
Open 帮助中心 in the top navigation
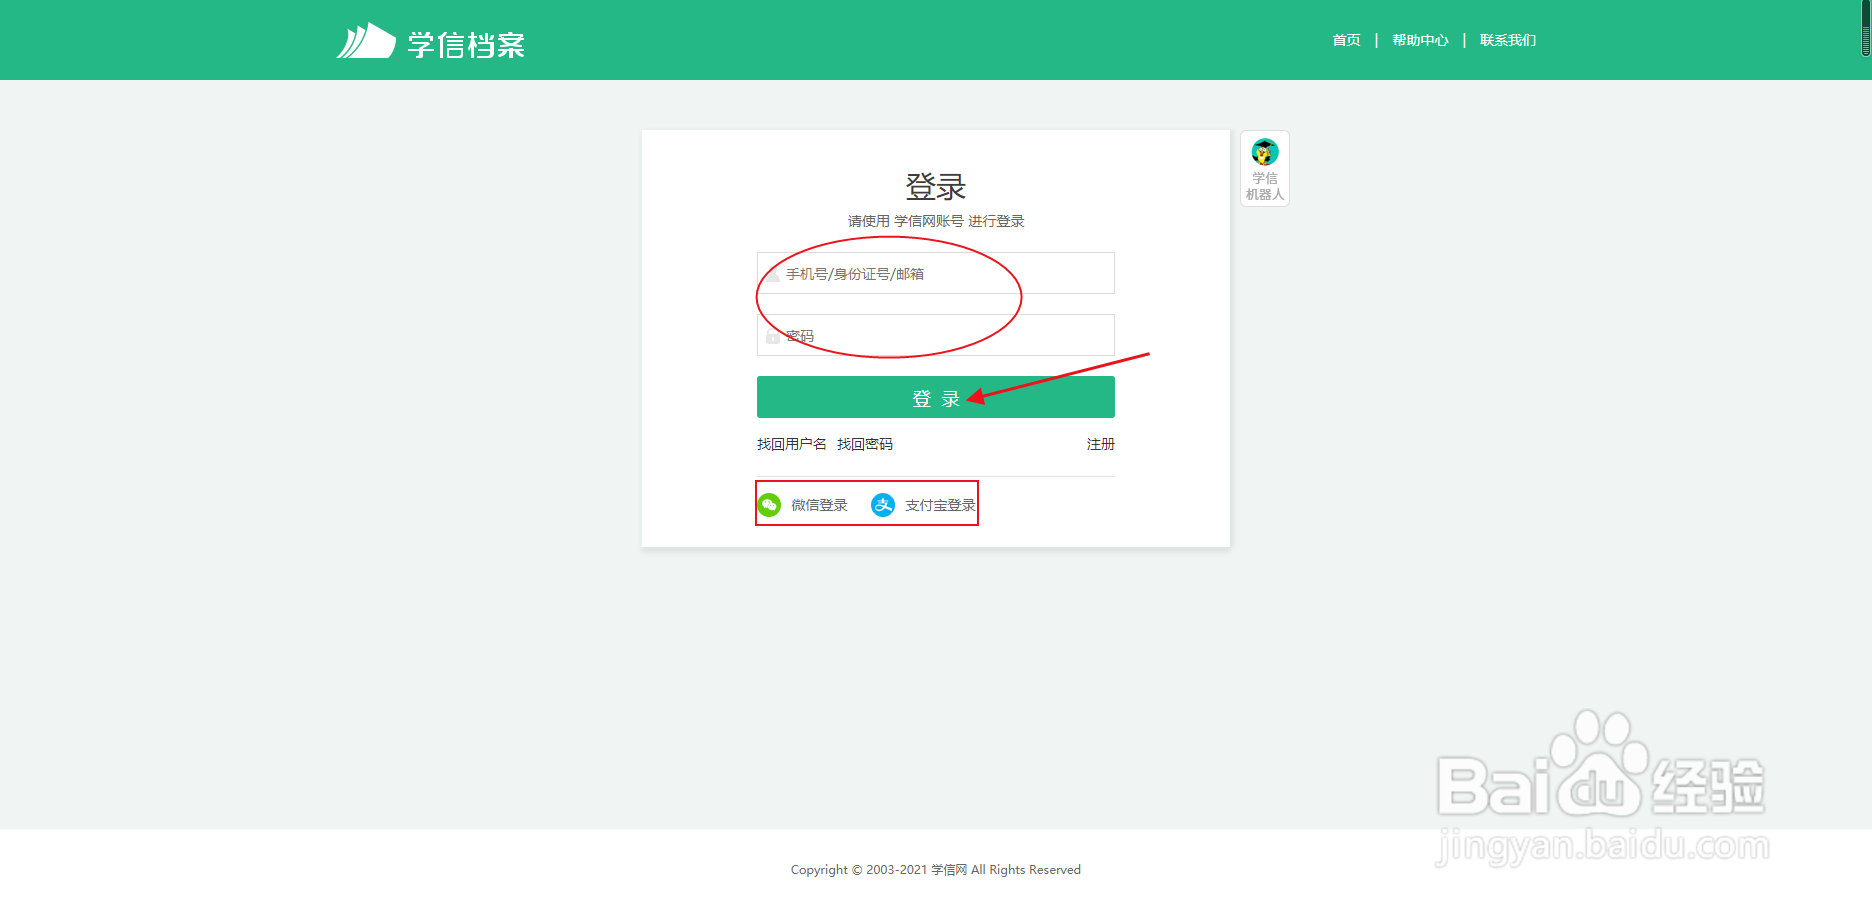pos(1419,40)
